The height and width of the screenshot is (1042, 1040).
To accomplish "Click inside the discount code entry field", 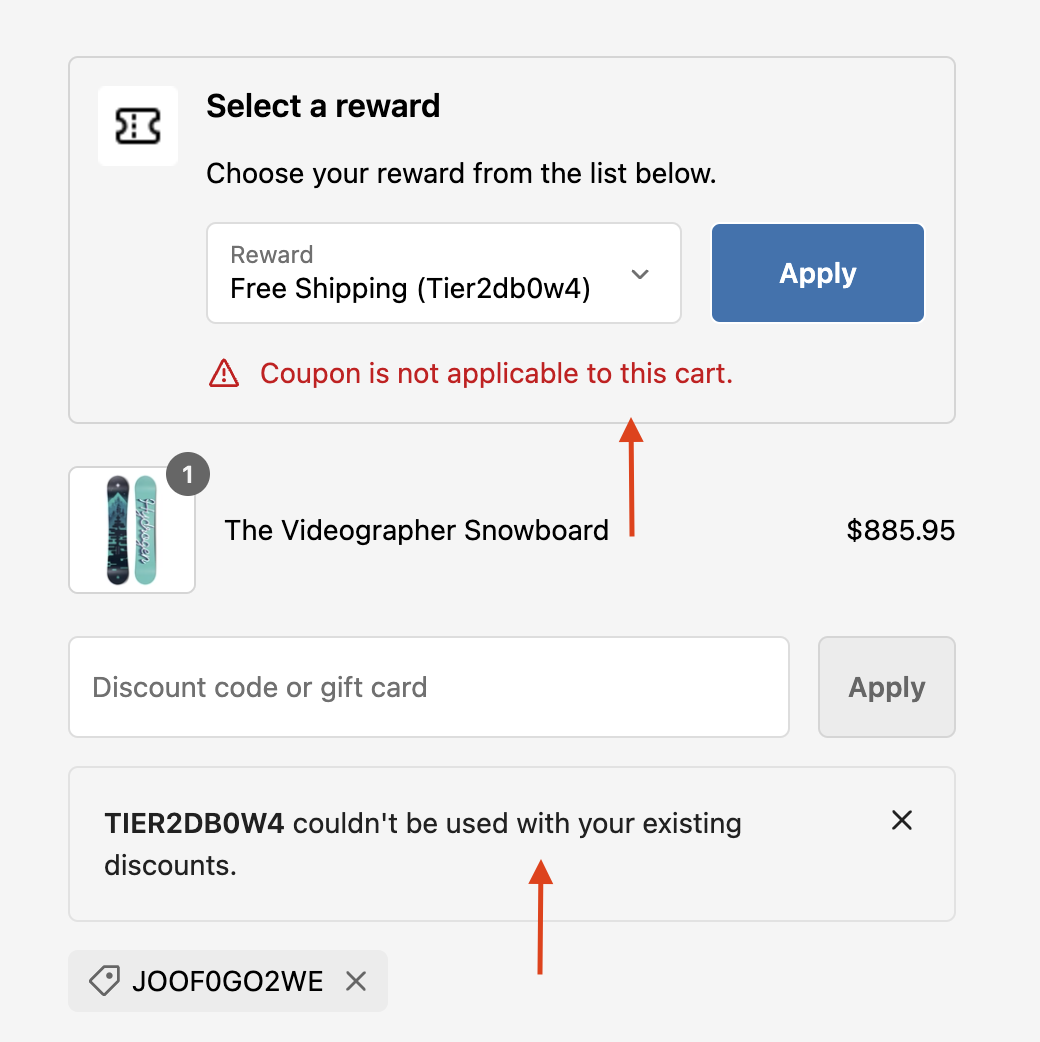I will click(428, 687).
